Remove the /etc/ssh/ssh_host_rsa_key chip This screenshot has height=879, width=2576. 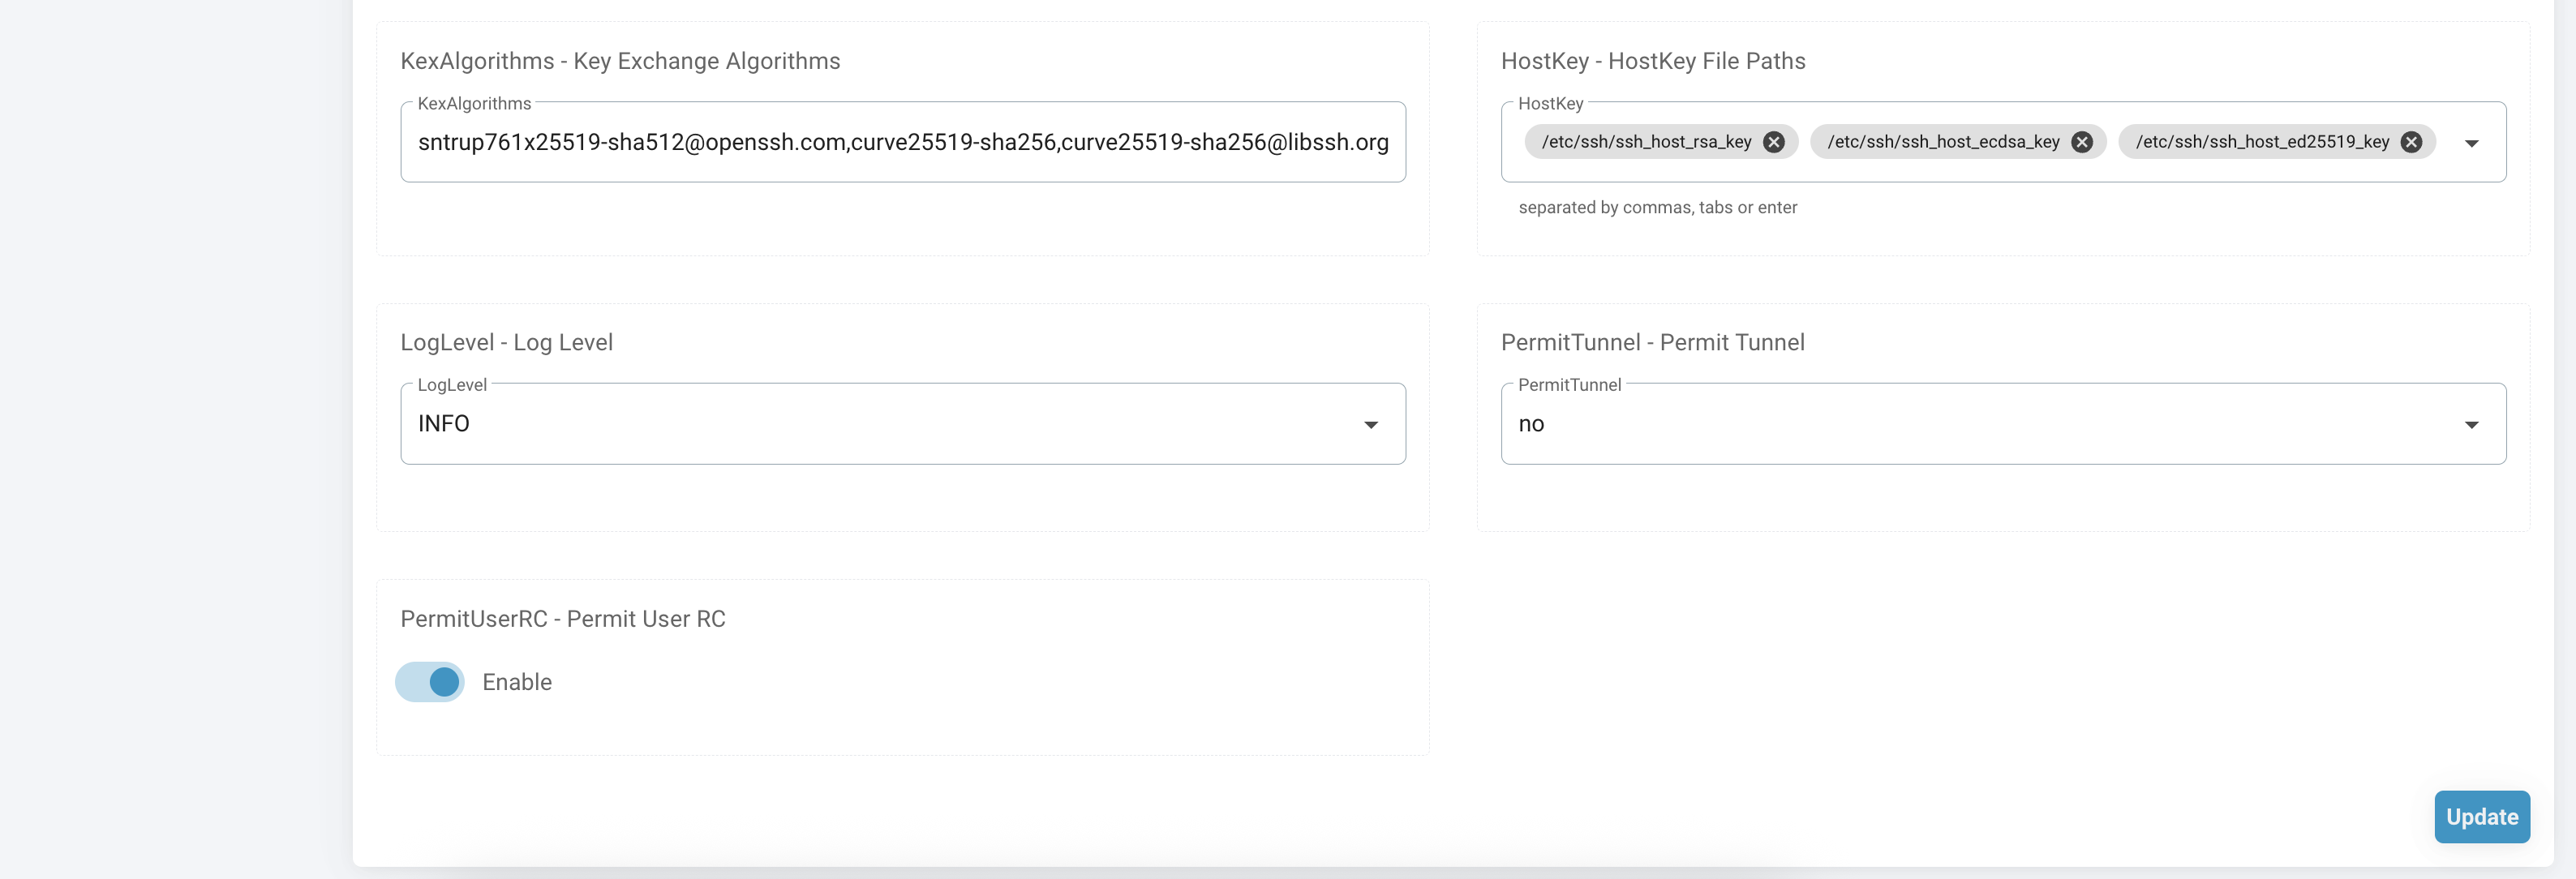(1773, 142)
